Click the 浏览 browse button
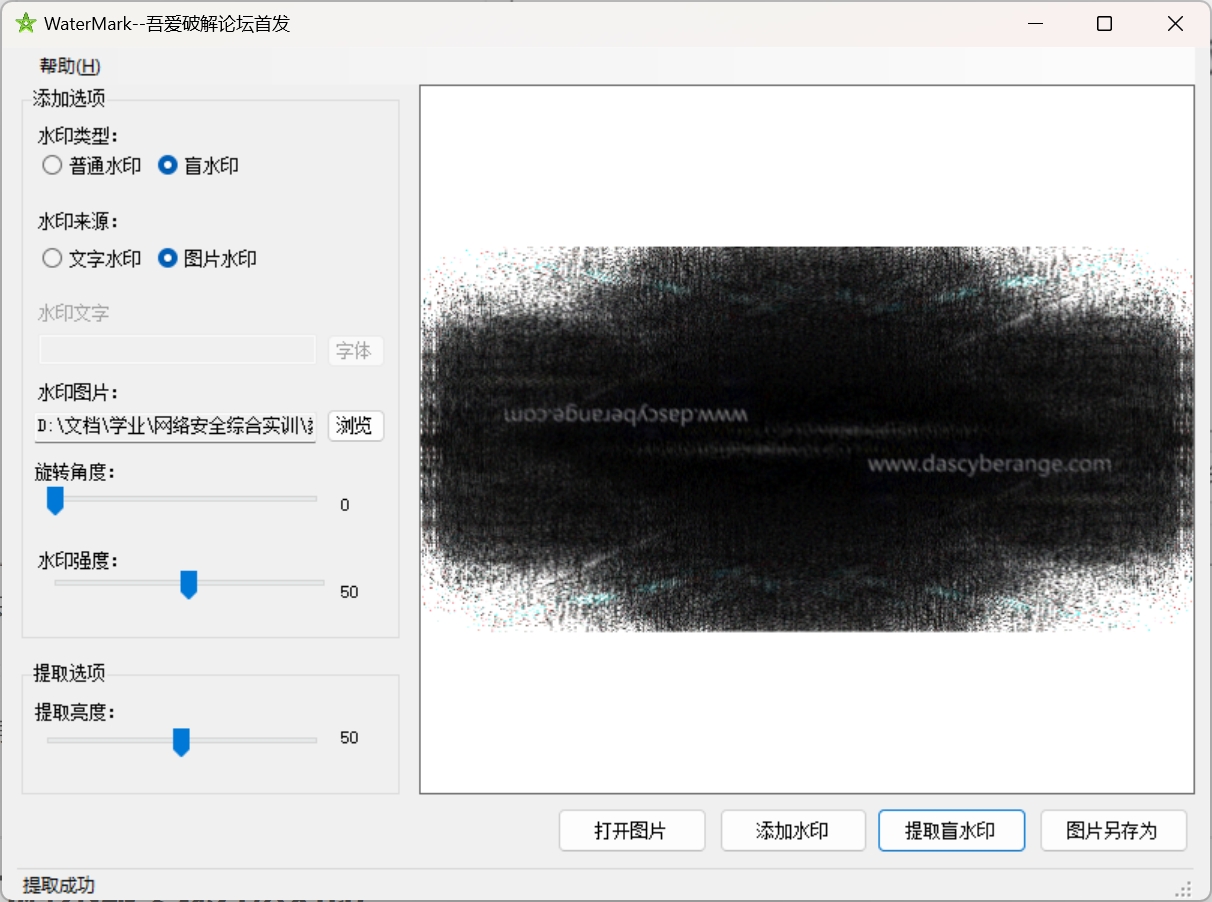 [x=356, y=426]
